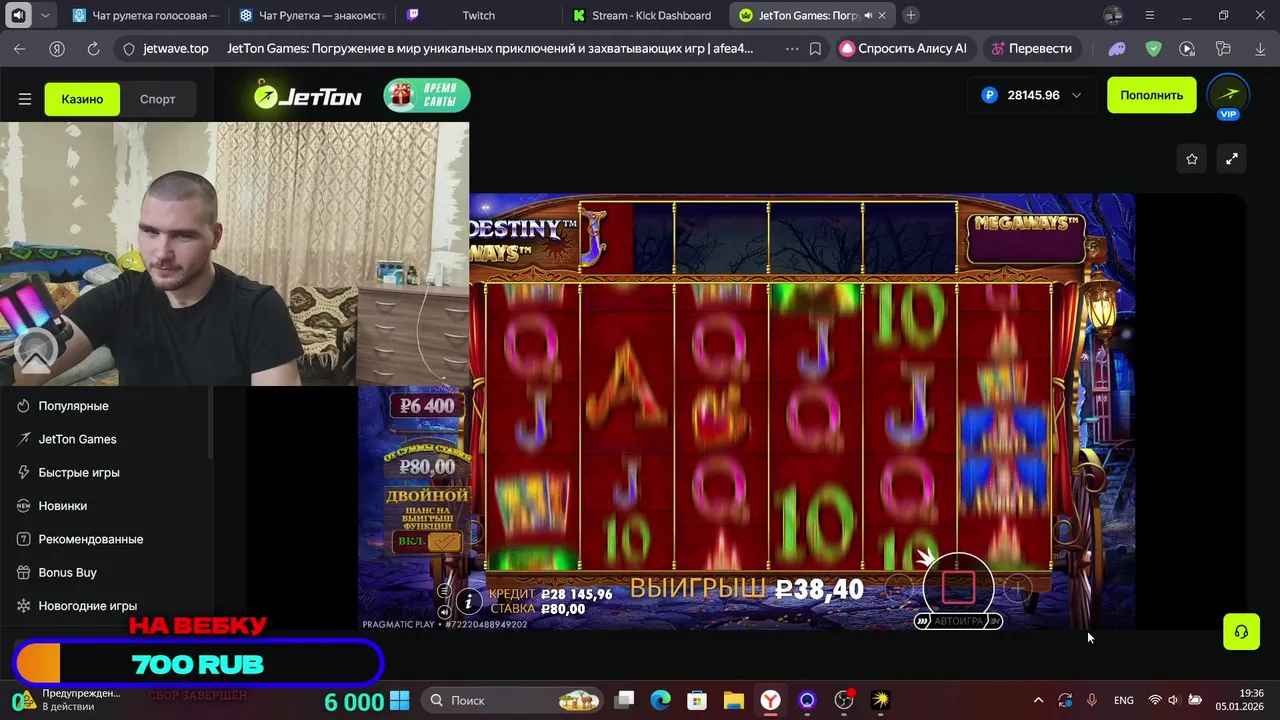1280x720 pixels.
Task: Switch to Чат рулетка голосовая browser tab
Action: click(145, 15)
